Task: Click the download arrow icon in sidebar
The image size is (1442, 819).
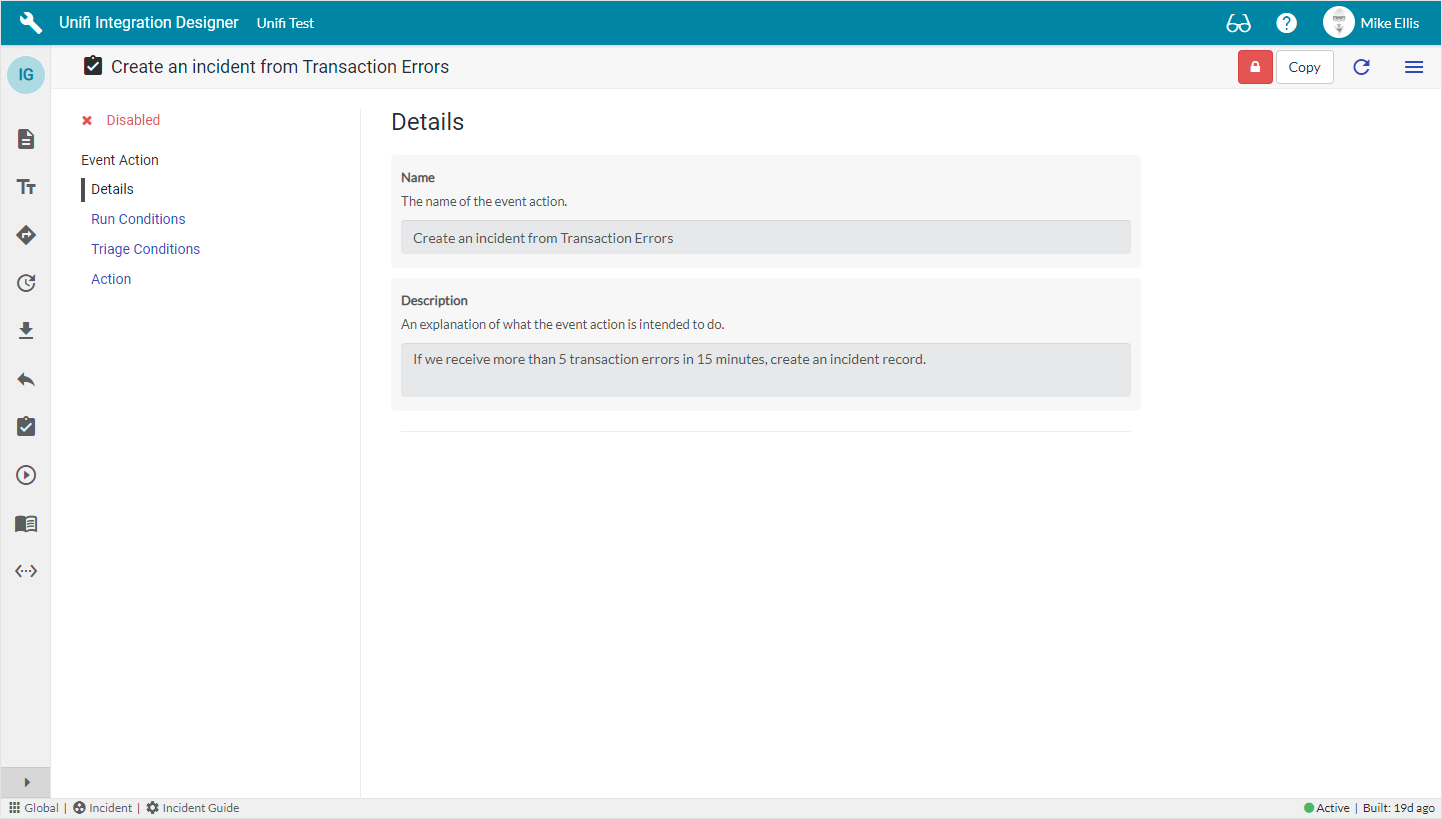Action: tap(26, 331)
